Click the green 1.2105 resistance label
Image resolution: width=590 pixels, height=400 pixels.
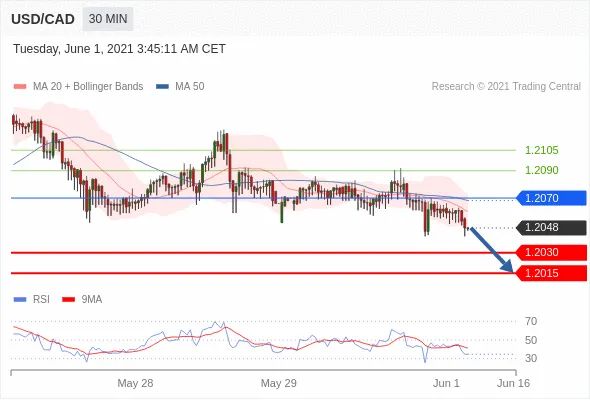[x=541, y=151]
